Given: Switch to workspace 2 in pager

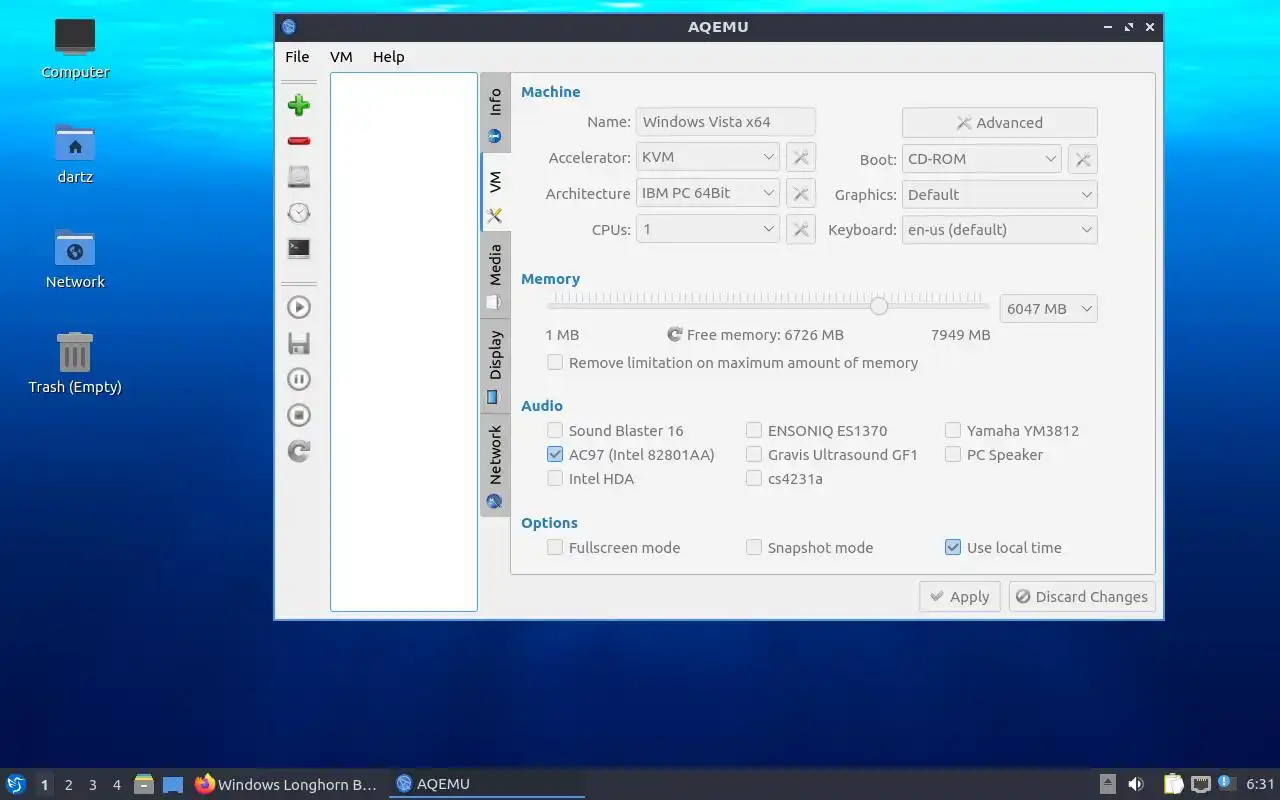Looking at the screenshot, I should pyautogui.click(x=69, y=785).
